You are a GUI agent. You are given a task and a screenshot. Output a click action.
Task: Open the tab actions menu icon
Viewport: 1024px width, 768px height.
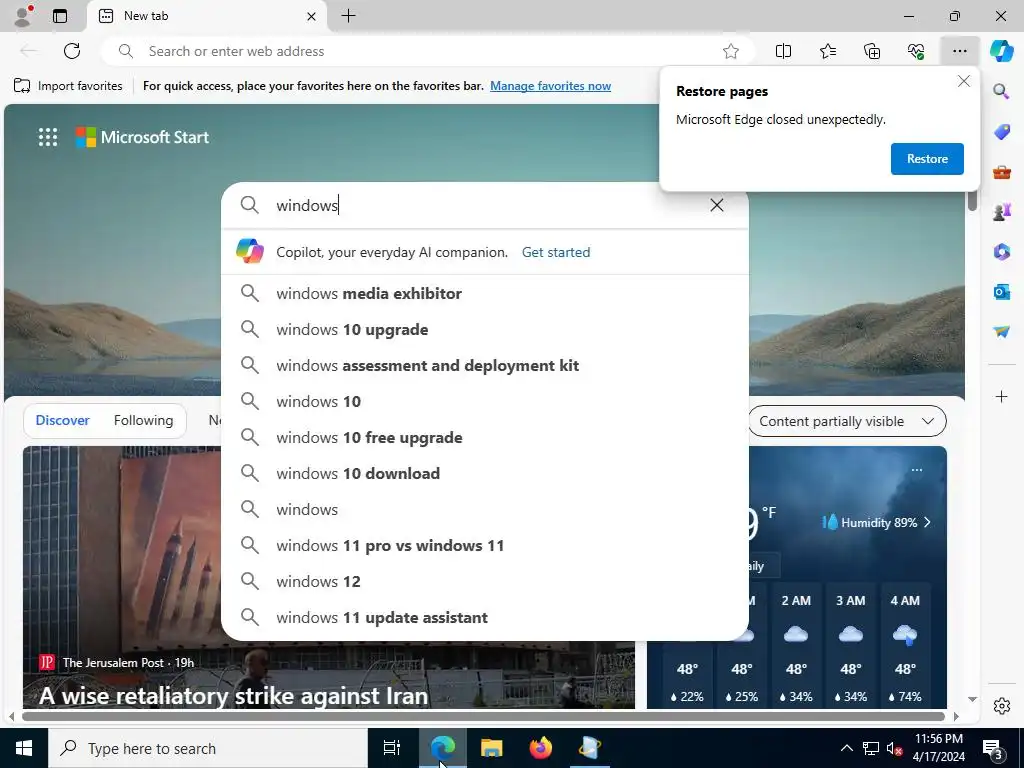(x=60, y=16)
